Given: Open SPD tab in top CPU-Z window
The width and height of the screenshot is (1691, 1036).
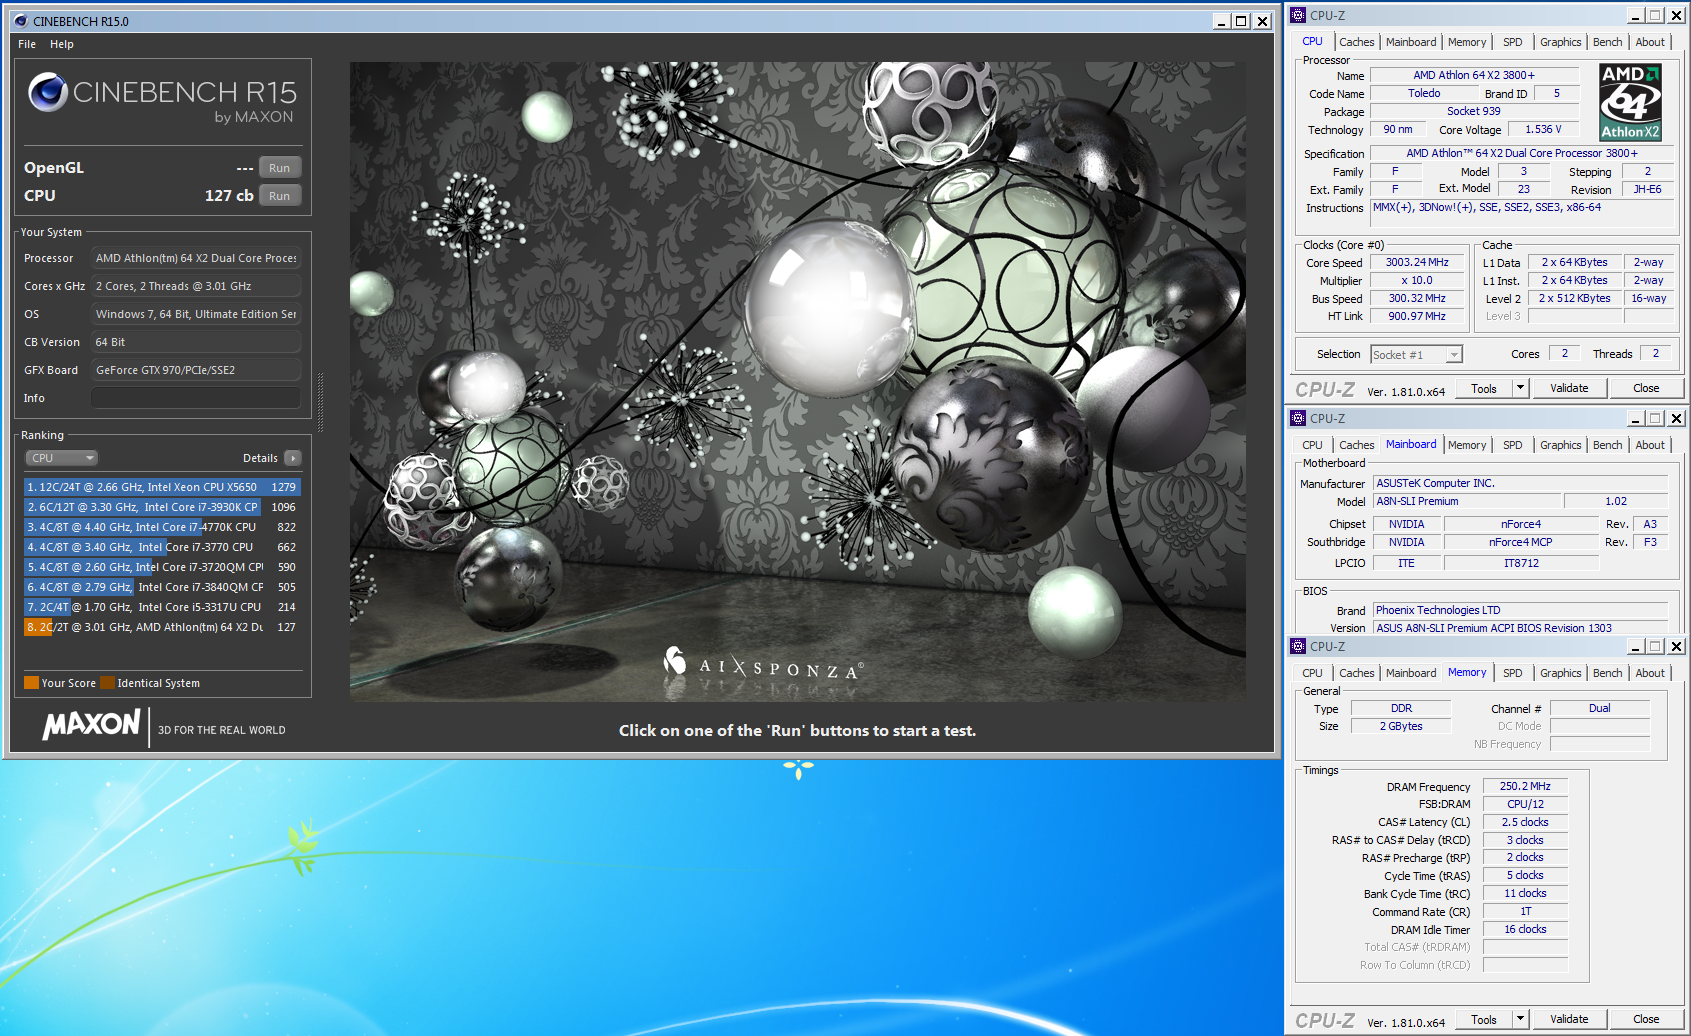Looking at the screenshot, I should pyautogui.click(x=1512, y=42).
